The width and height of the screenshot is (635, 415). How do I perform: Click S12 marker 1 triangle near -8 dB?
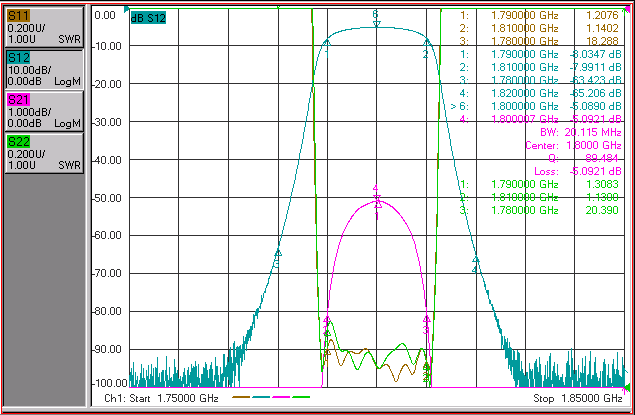327,42
